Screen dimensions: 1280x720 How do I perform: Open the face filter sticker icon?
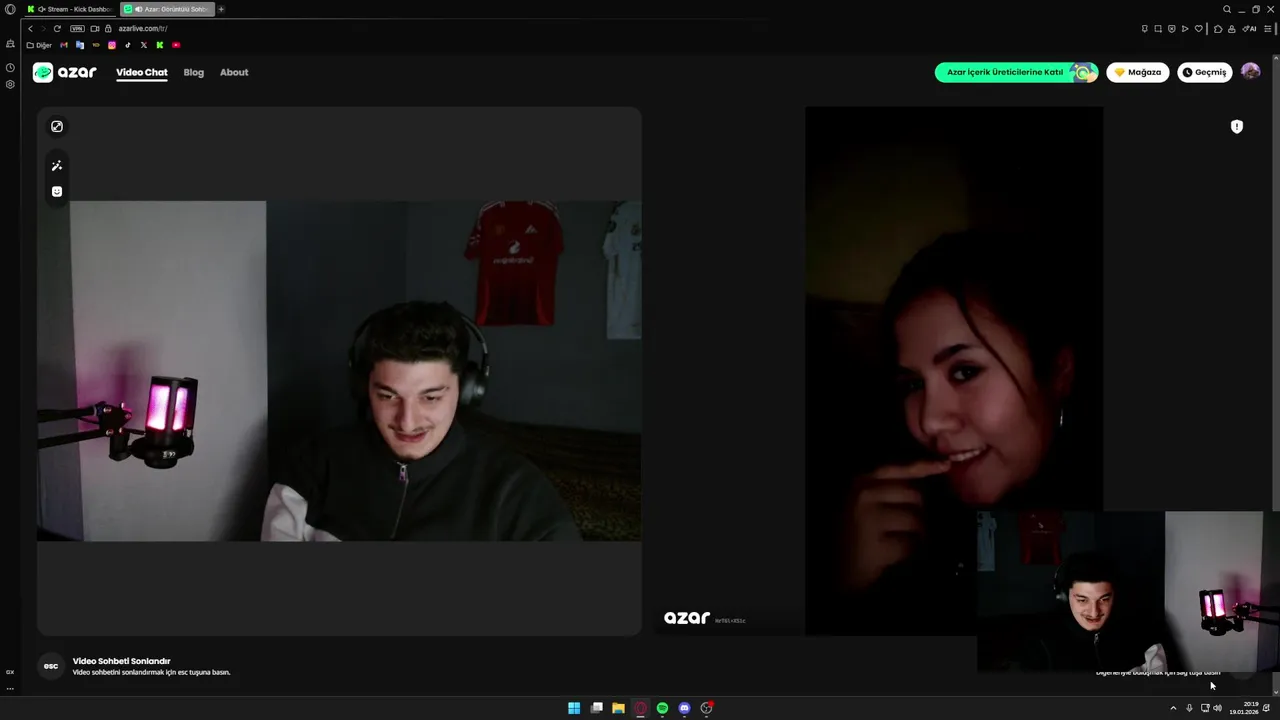[57, 191]
